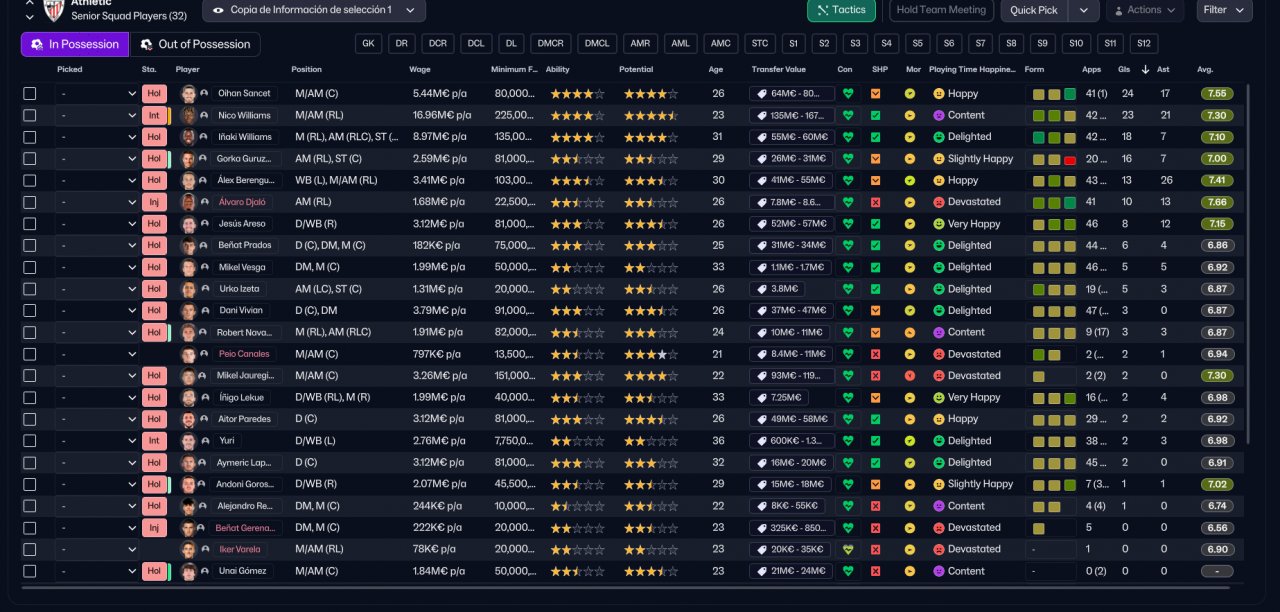The image size is (1280, 612).
Task: Click Hold Team Meeting
Action: click(941, 10)
